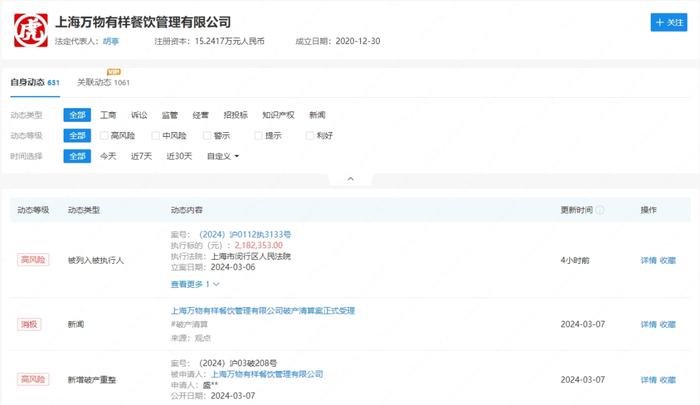Click 高风险 tag in 新增破产重整 row
This screenshot has height=405, width=700.
pos(33,380)
